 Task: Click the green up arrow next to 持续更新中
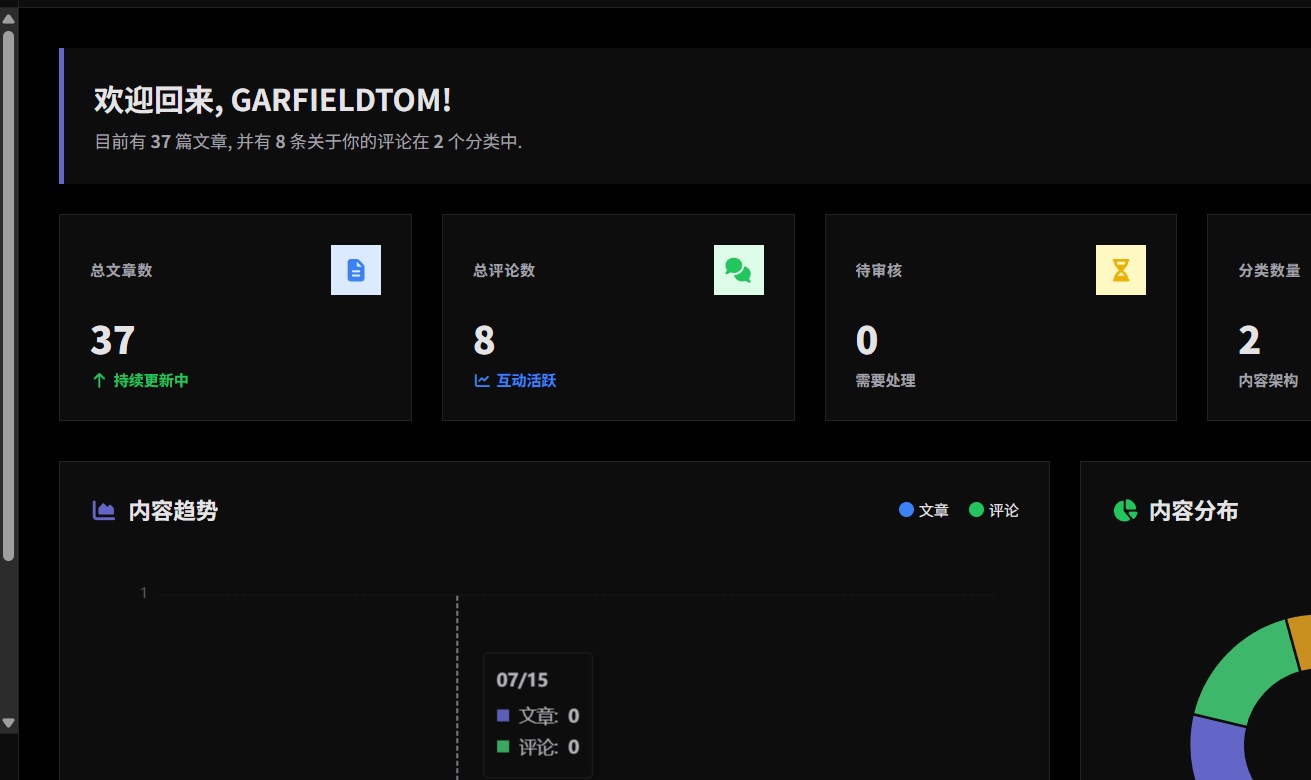coord(99,381)
